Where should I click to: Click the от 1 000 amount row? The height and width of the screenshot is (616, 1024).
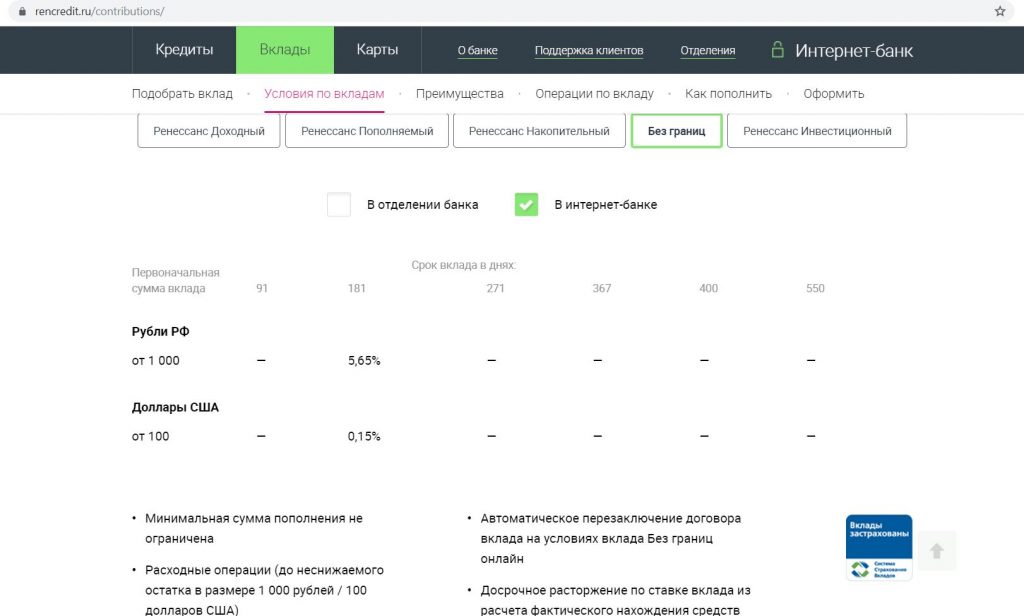pyautogui.click(x=155, y=361)
